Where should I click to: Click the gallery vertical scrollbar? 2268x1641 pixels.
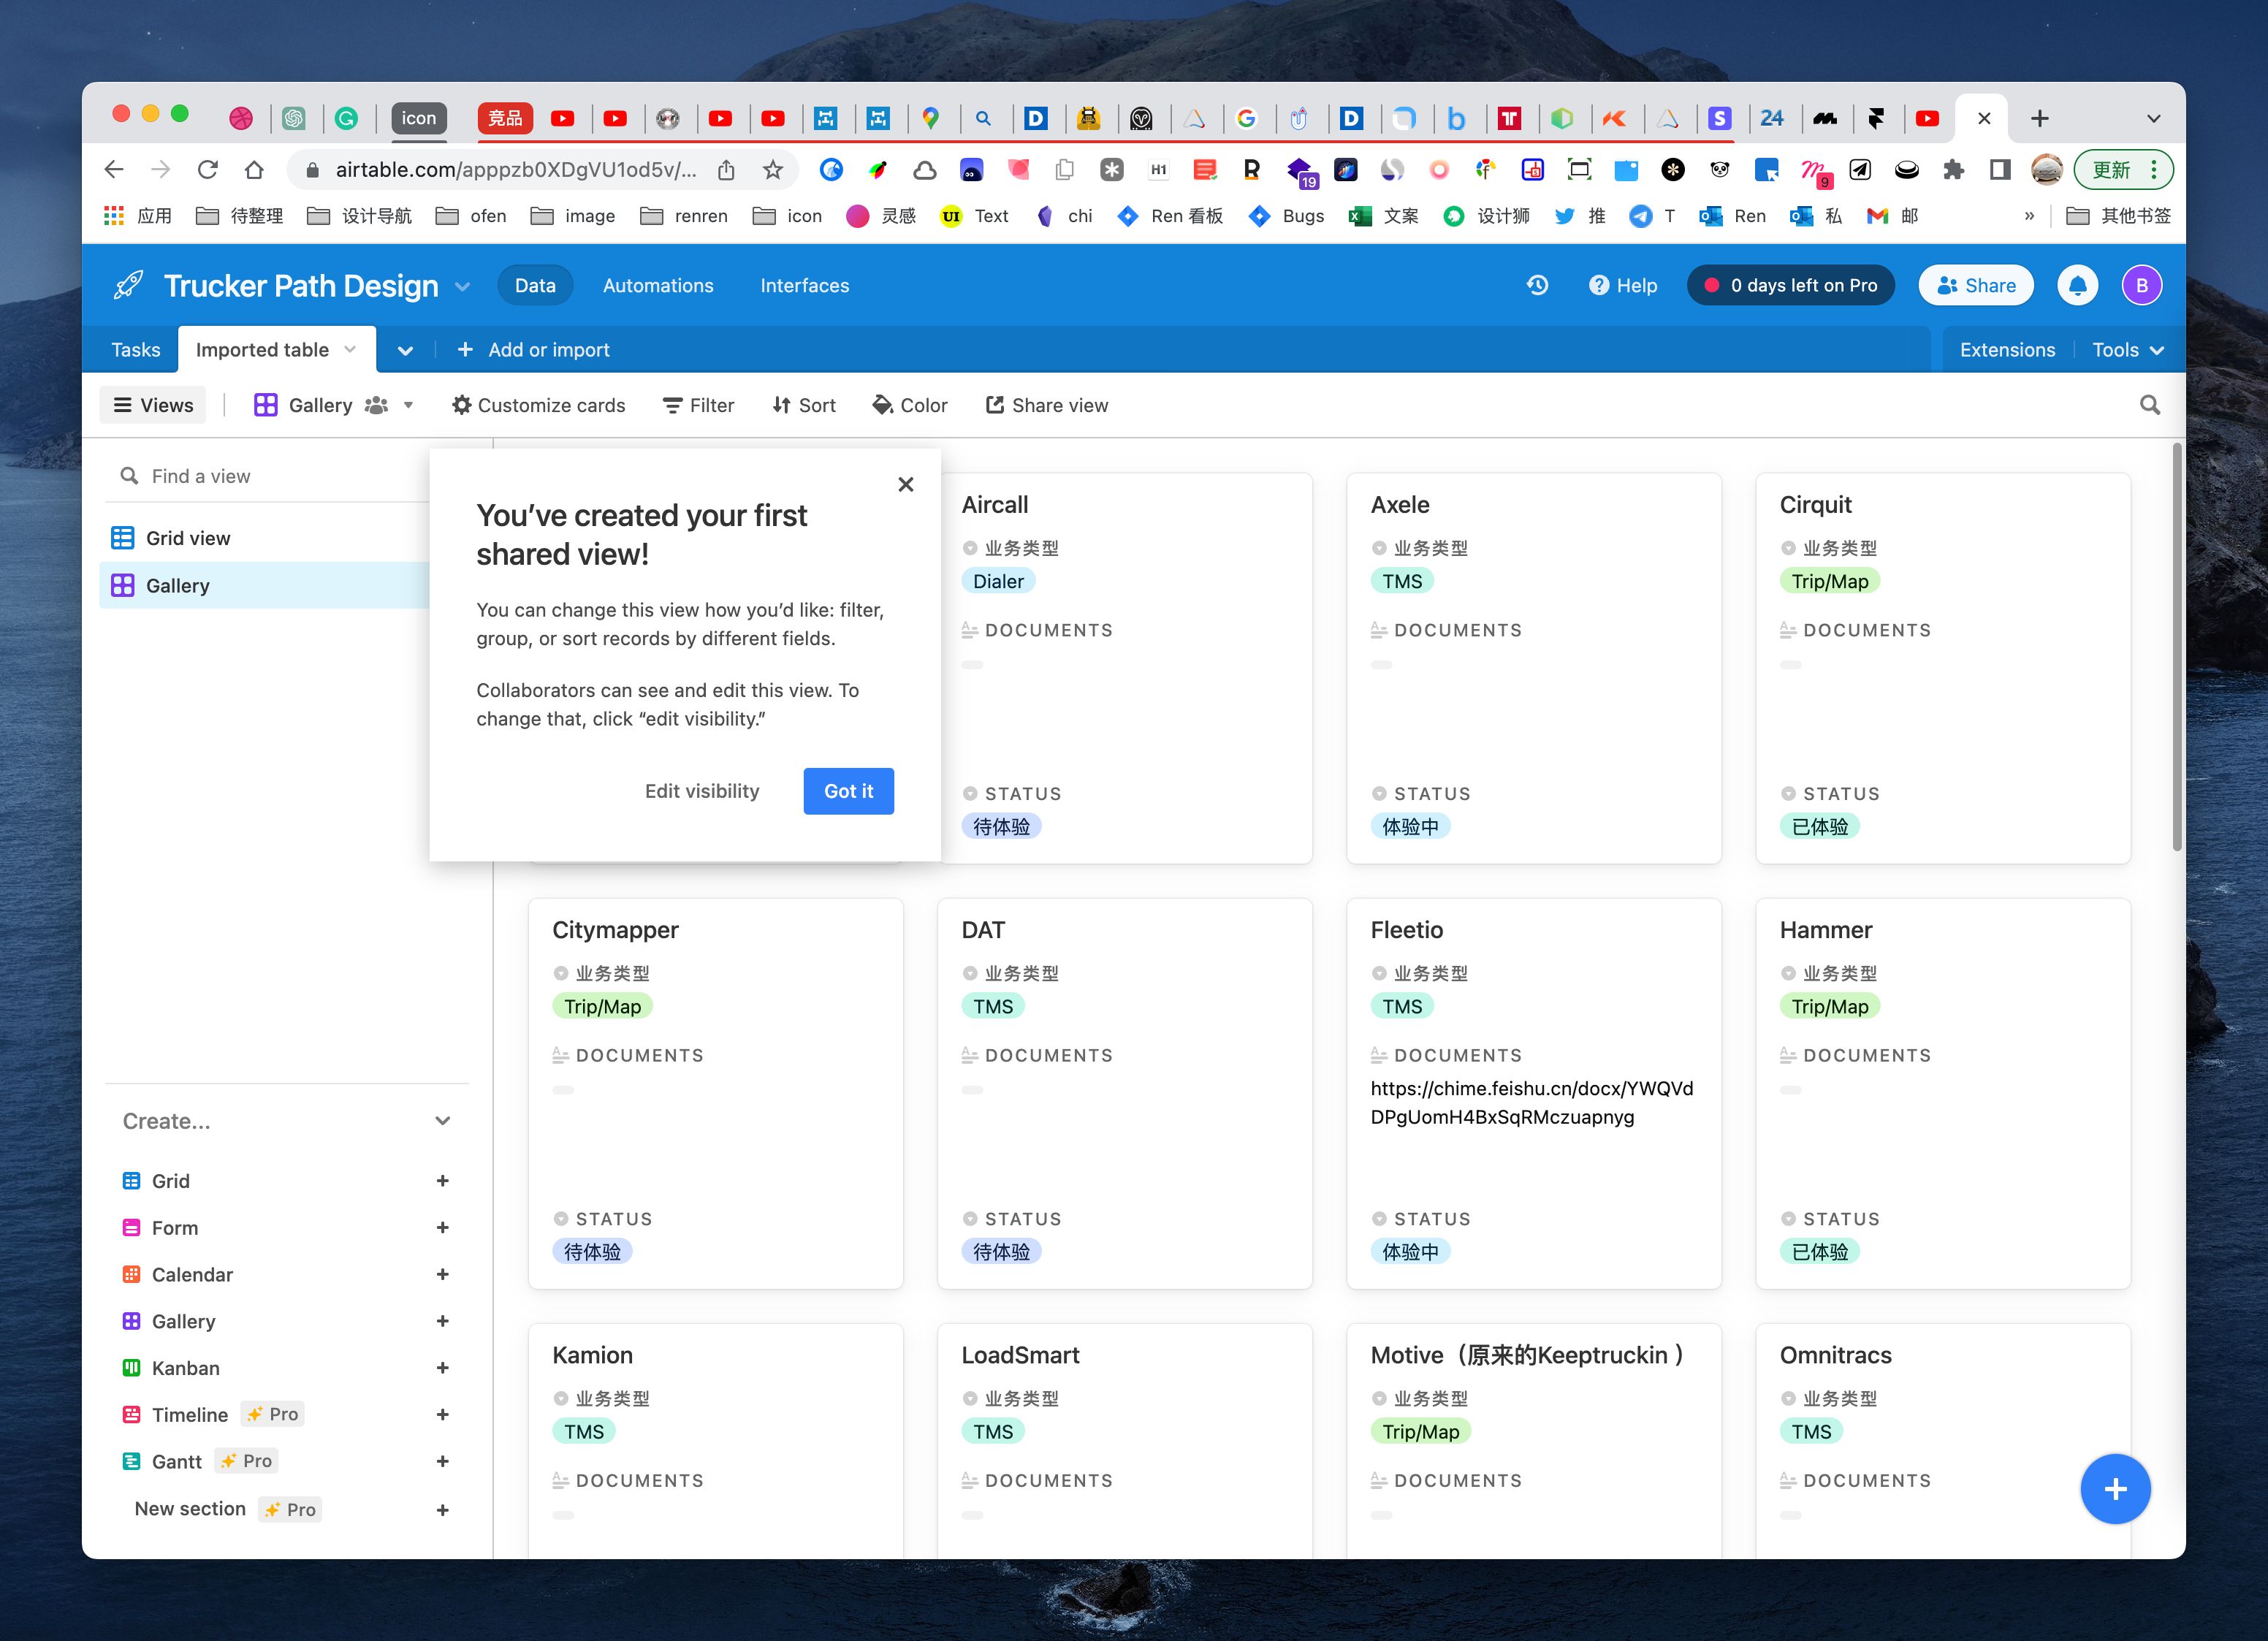click(x=2176, y=648)
